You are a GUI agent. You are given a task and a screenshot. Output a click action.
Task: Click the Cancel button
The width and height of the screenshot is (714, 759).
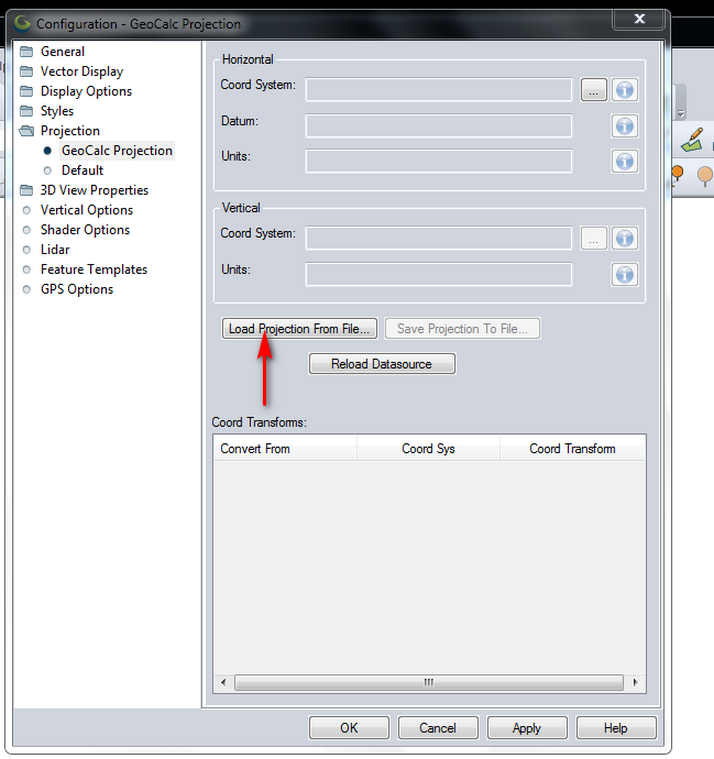(x=438, y=728)
